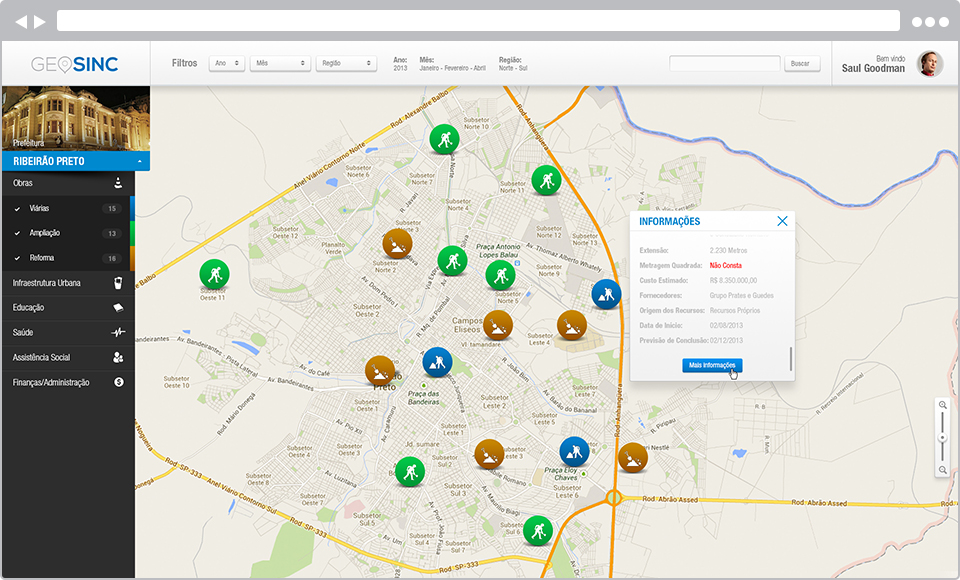The width and height of the screenshot is (960, 580).
Task: Click blue marker above Praça Eloy Chaves
Action: (574, 451)
